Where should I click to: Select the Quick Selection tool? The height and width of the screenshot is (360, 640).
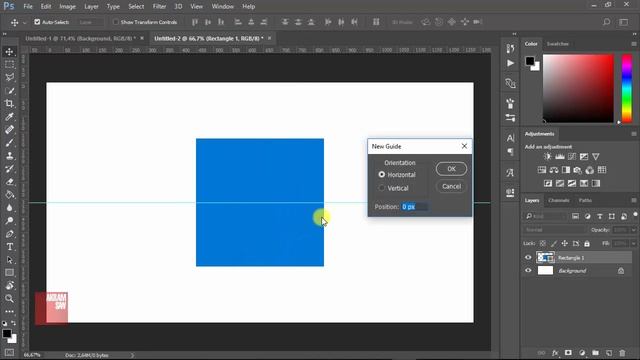9,91
